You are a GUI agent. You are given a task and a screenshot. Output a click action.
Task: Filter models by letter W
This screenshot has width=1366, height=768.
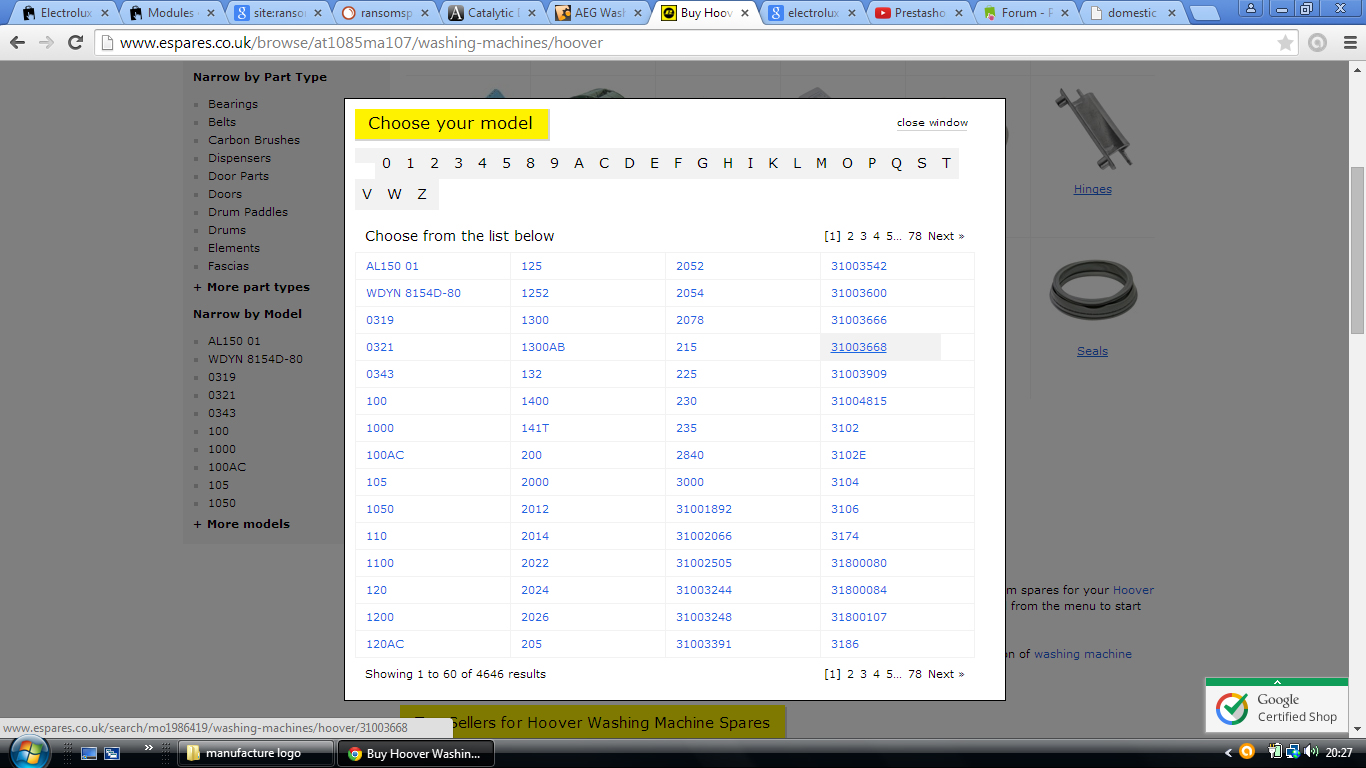point(394,194)
